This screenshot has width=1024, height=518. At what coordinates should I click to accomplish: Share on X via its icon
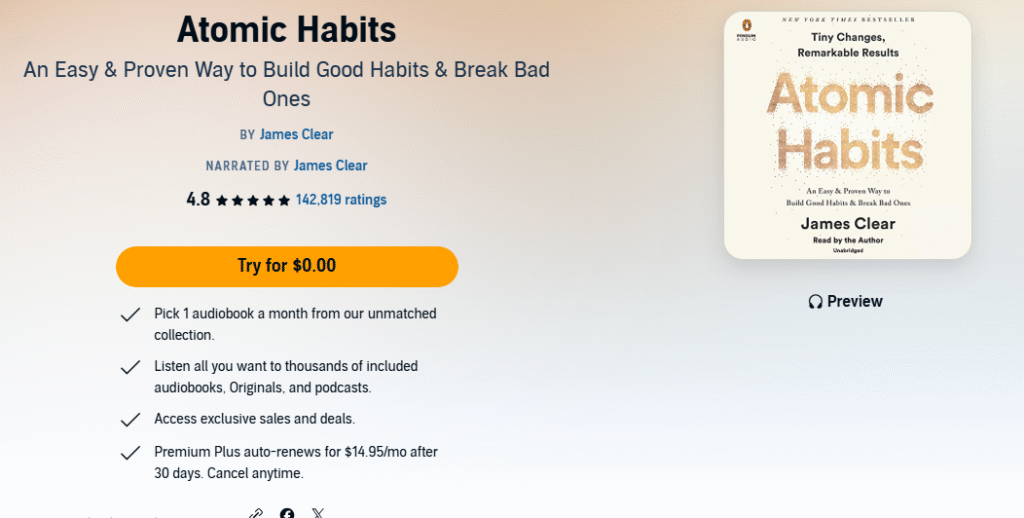pyautogui.click(x=318, y=514)
